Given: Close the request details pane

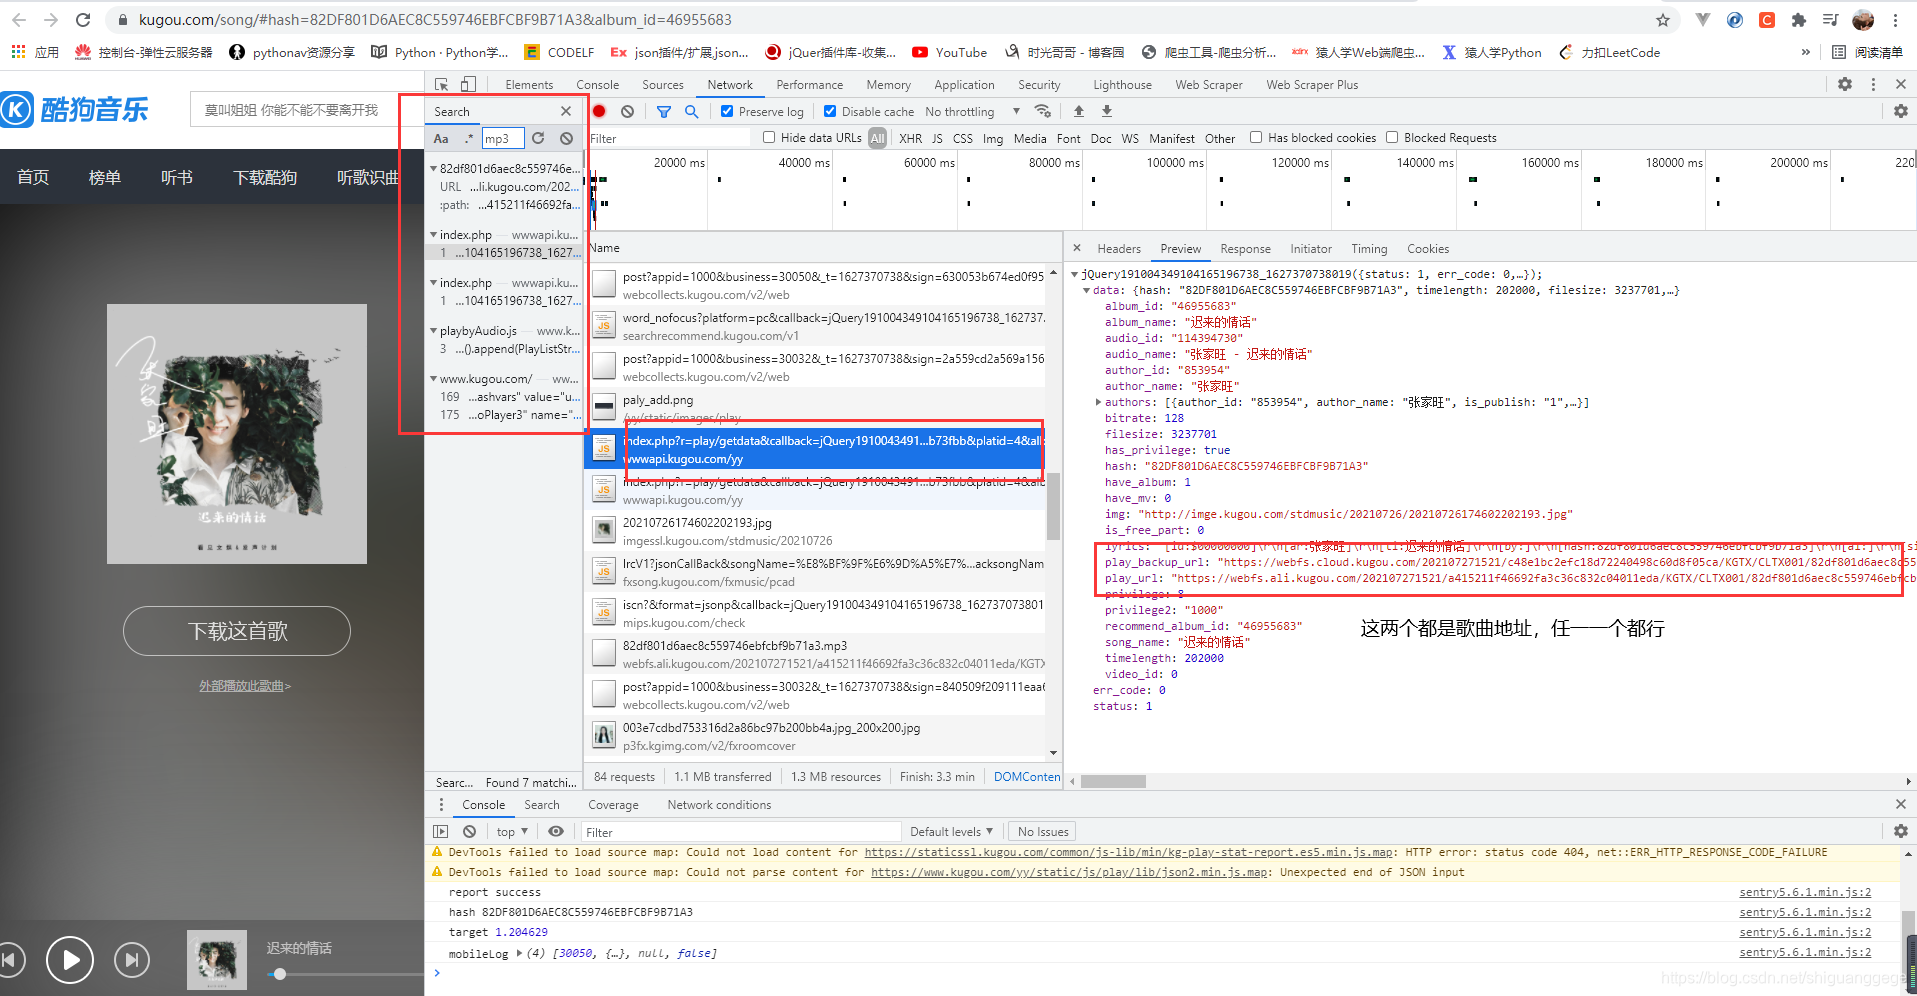Looking at the screenshot, I should click(1077, 248).
